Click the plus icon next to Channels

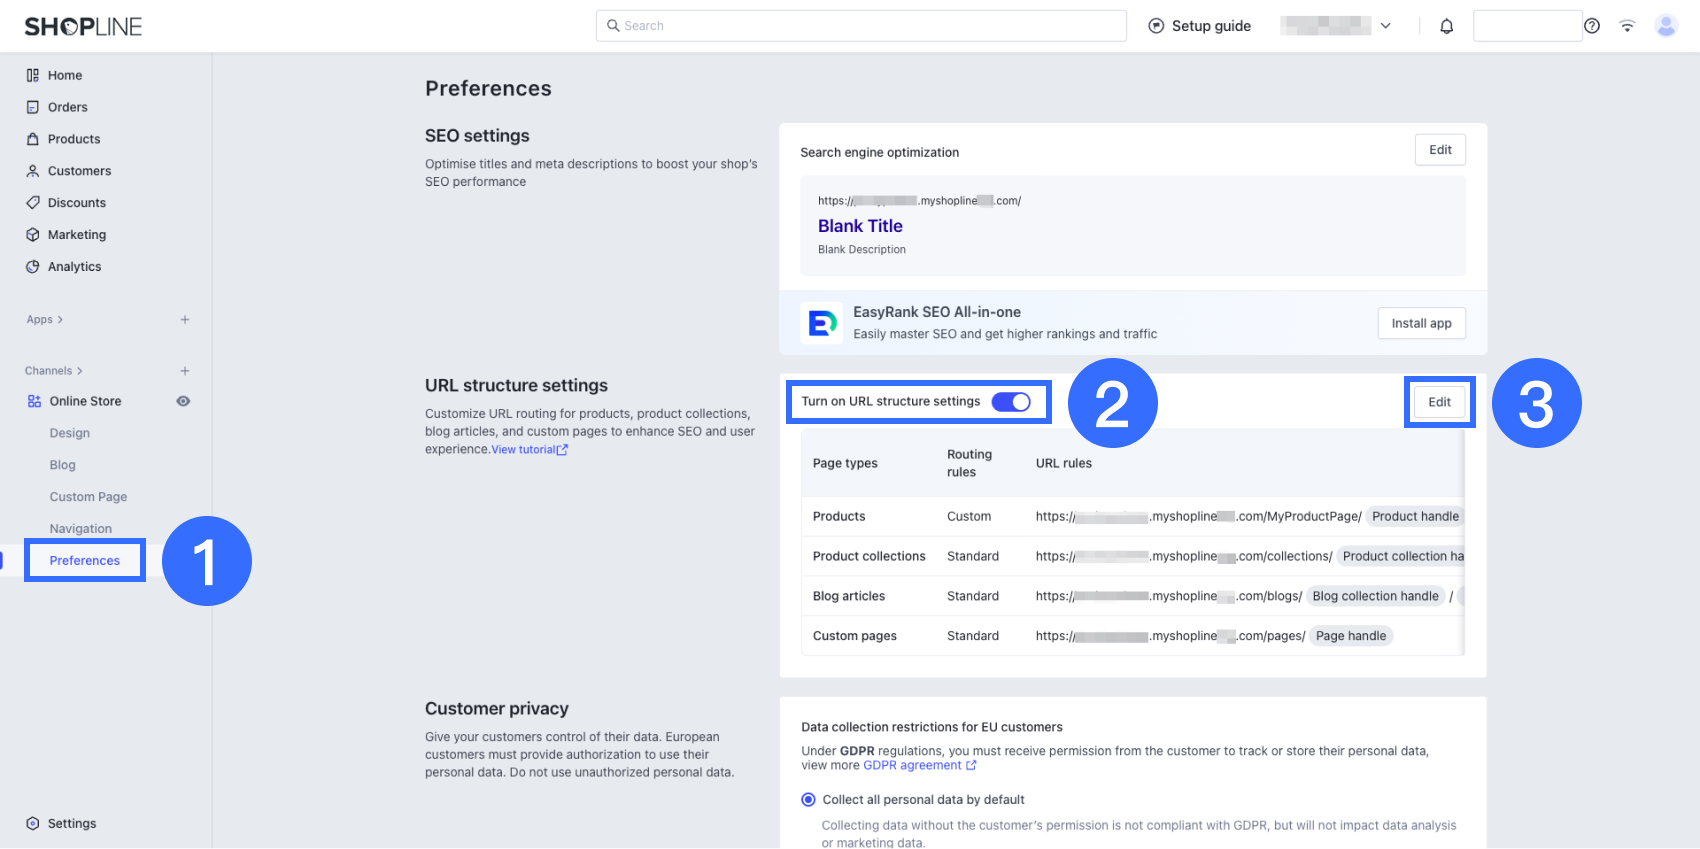[185, 371]
